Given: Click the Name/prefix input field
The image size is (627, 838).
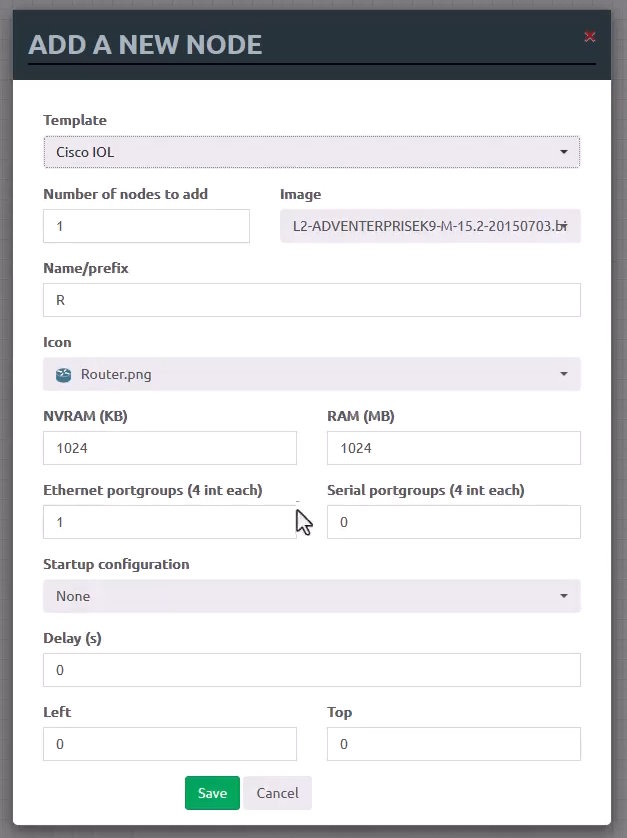Looking at the screenshot, I should pyautogui.click(x=312, y=300).
